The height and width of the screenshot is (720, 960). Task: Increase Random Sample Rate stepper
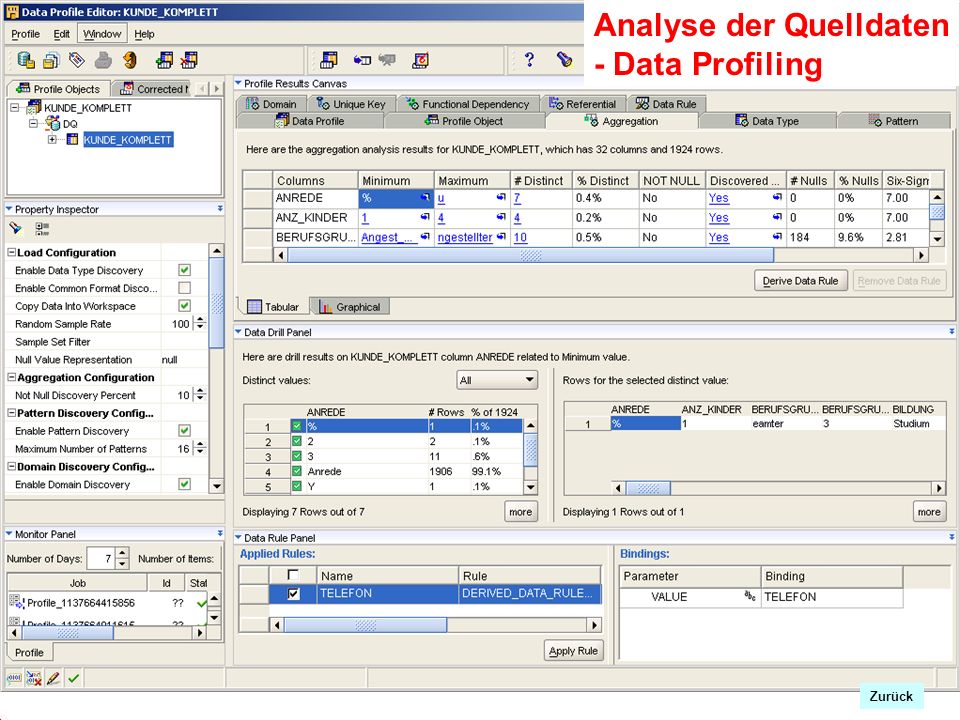pos(200,320)
